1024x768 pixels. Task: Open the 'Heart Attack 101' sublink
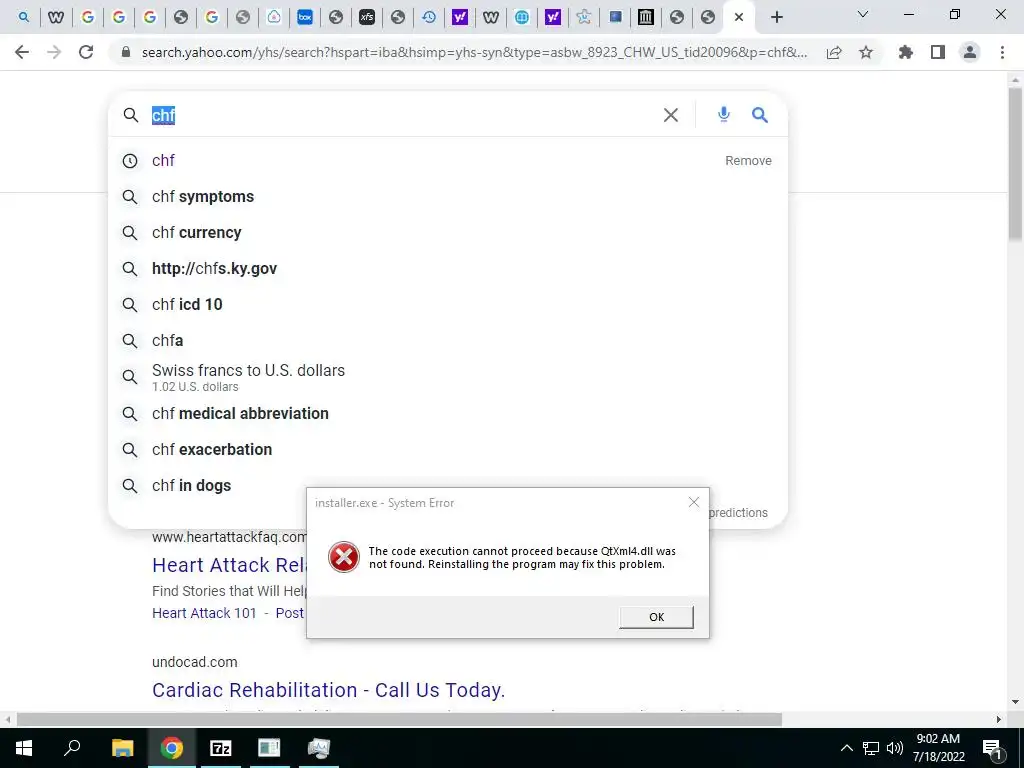(204, 613)
